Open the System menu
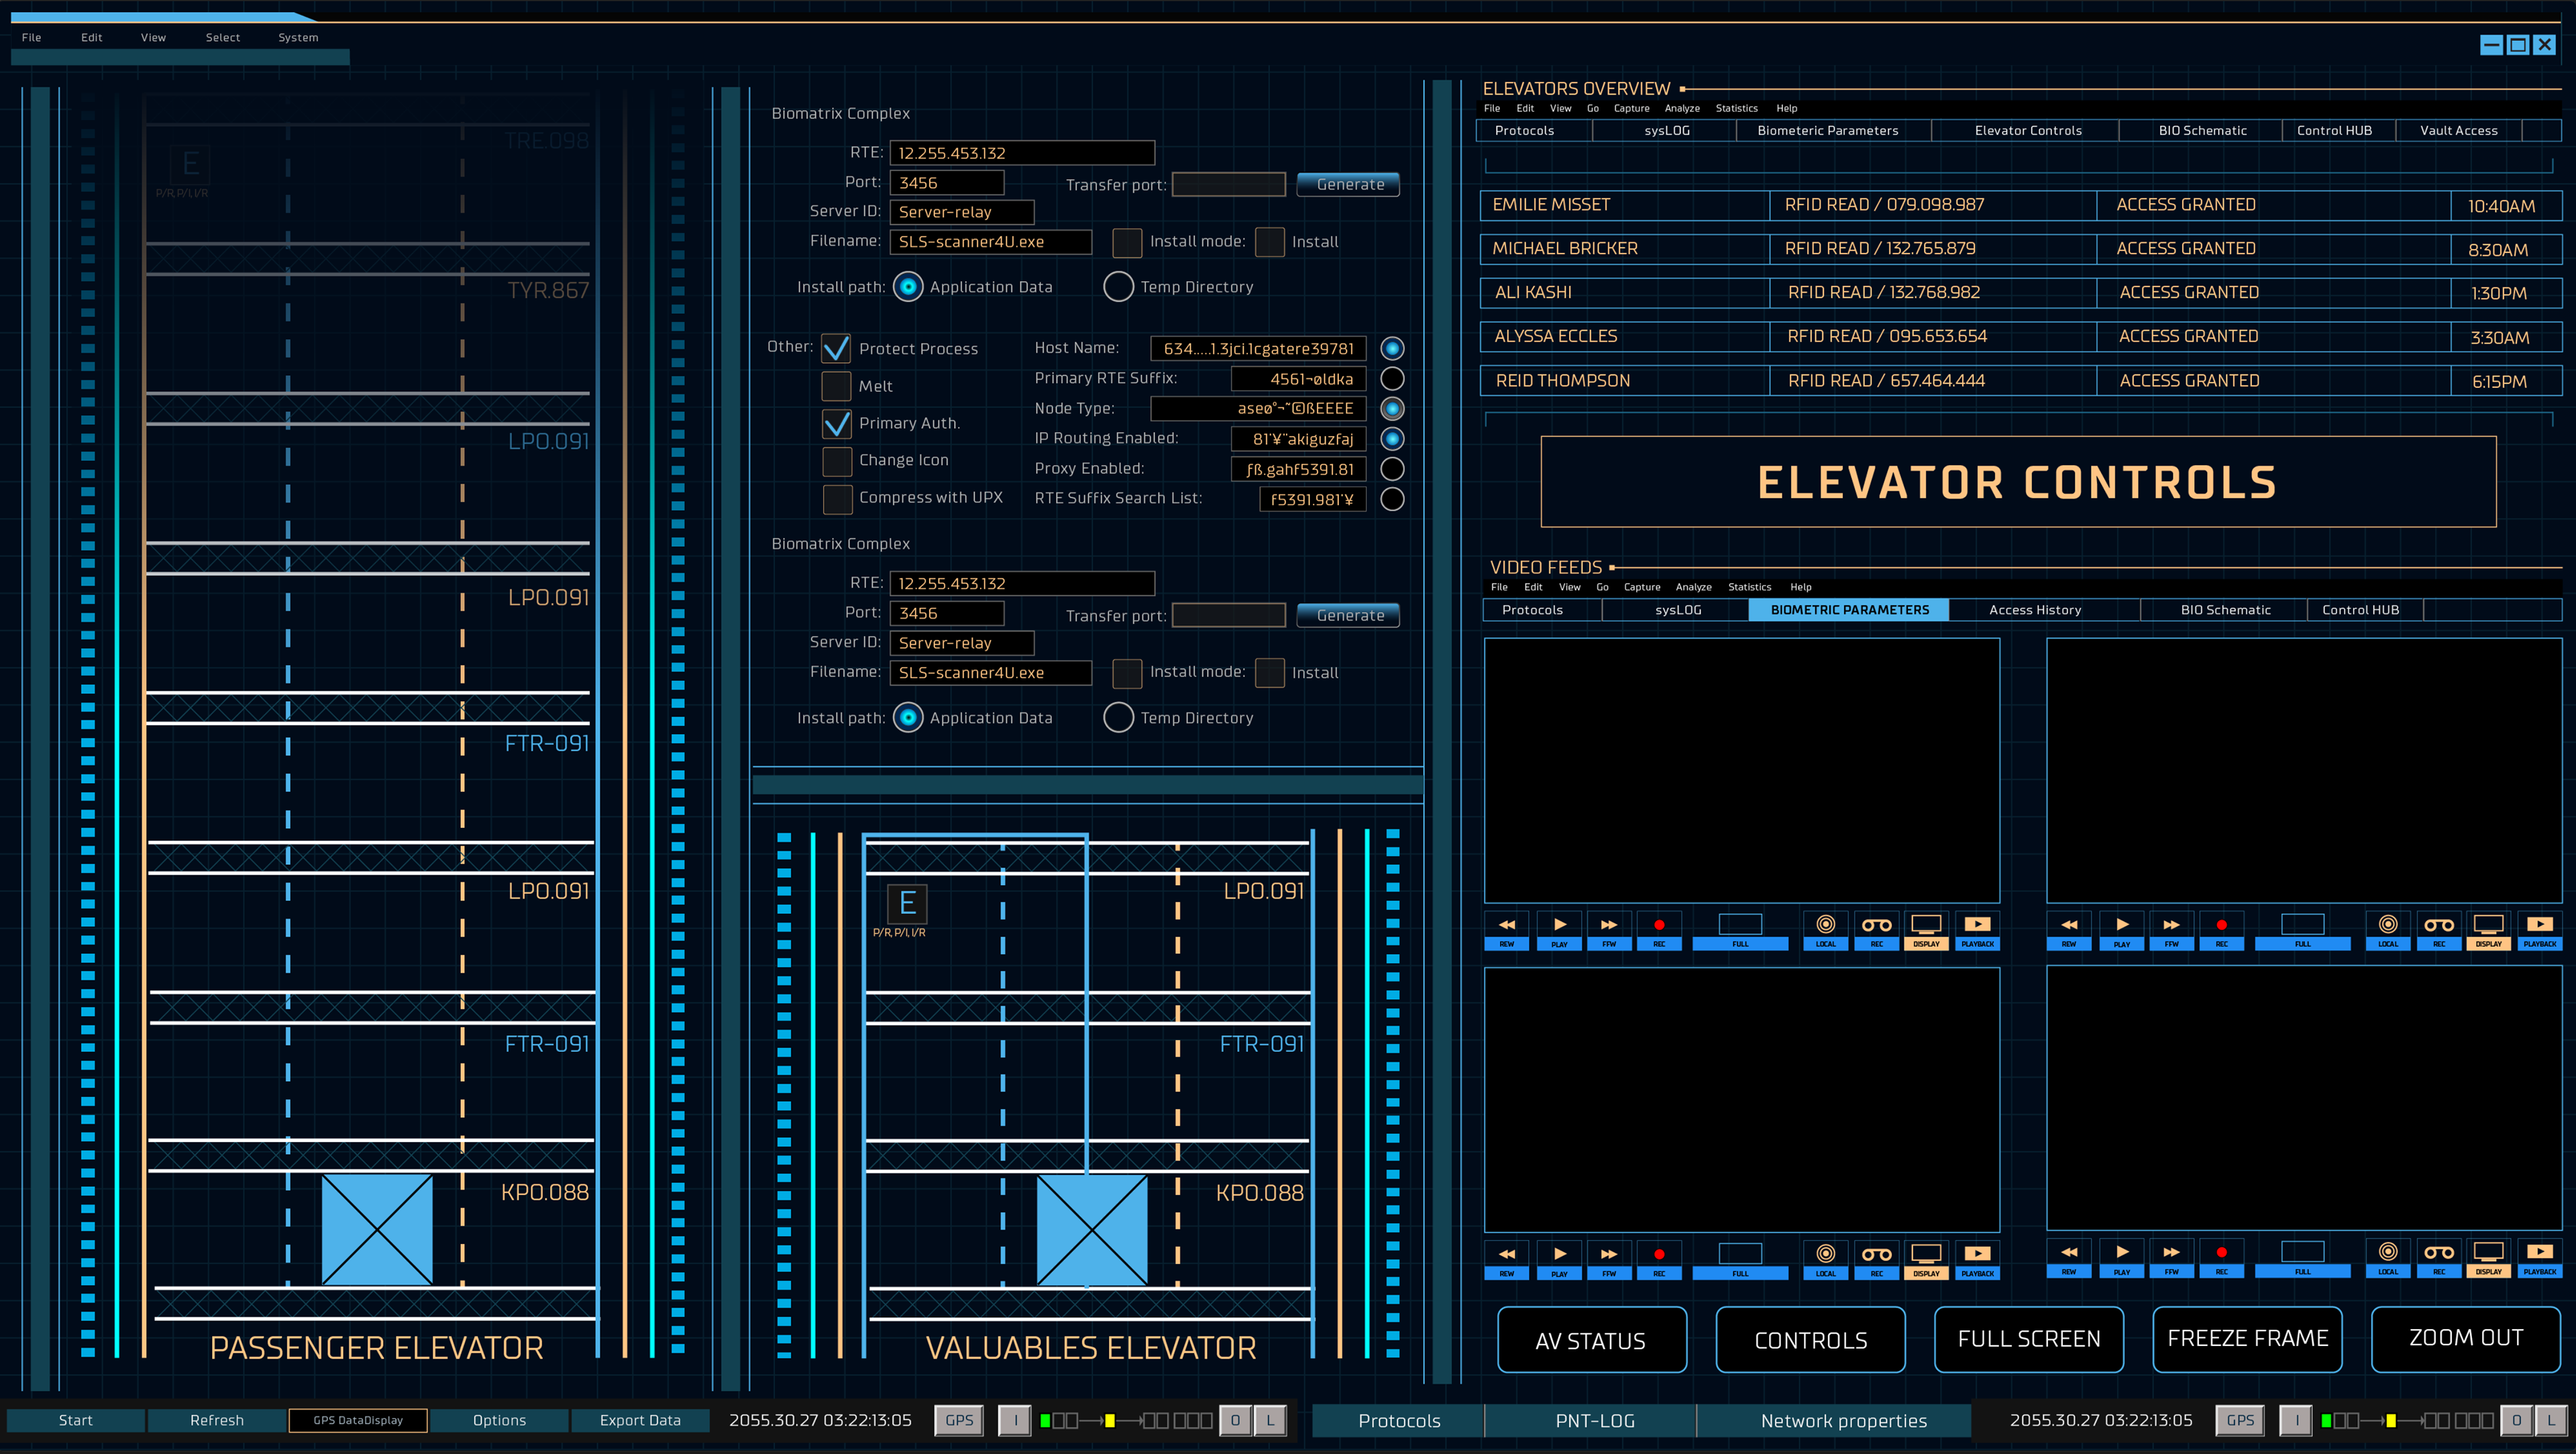2576x1454 pixels. 298,37
